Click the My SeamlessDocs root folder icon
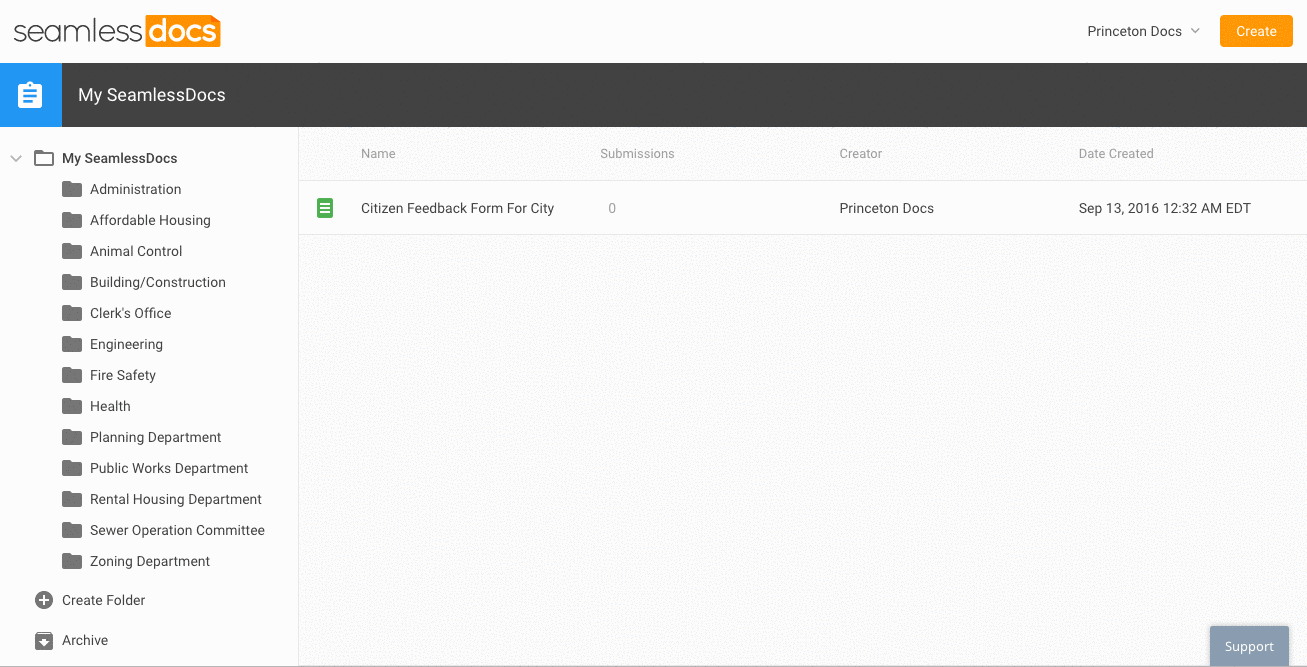 pyautogui.click(x=44, y=158)
